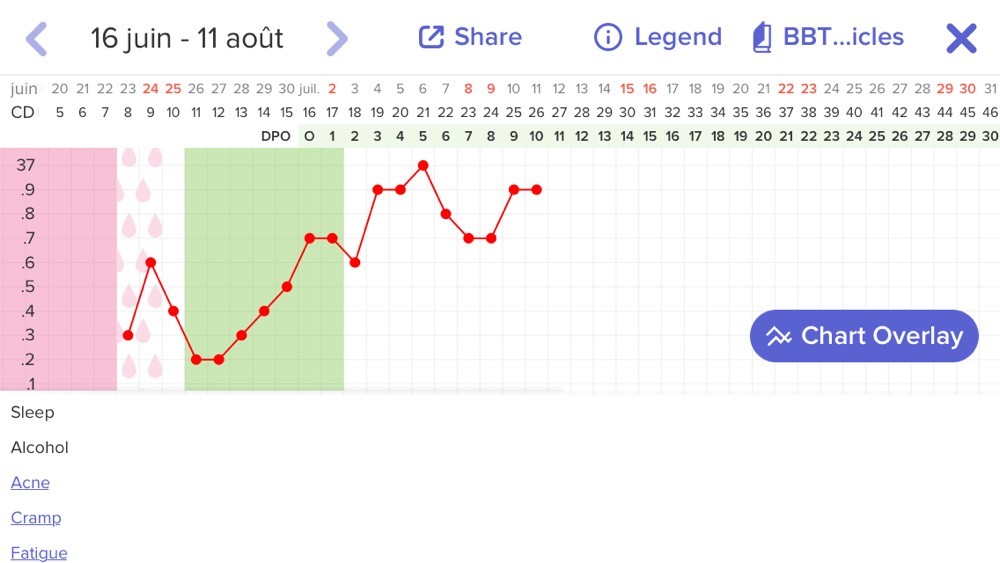This screenshot has width=1000, height=563.
Task: Click the Sleep row label
Action: point(33,413)
